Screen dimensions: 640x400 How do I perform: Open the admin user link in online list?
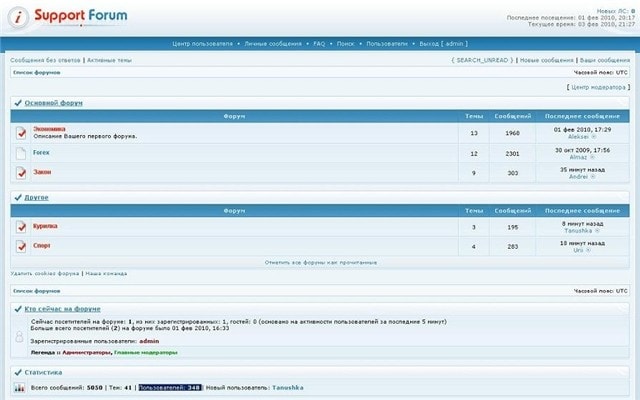pos(149,341)
